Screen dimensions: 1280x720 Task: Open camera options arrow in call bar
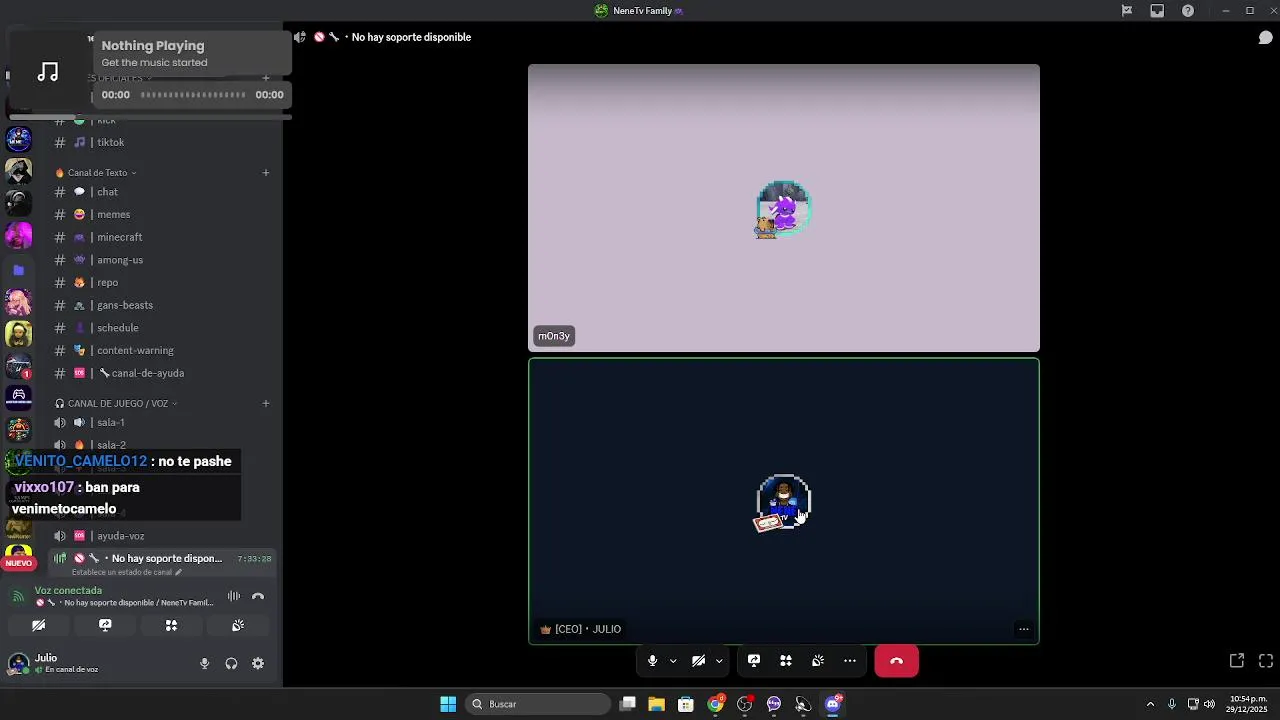[719, 661]
